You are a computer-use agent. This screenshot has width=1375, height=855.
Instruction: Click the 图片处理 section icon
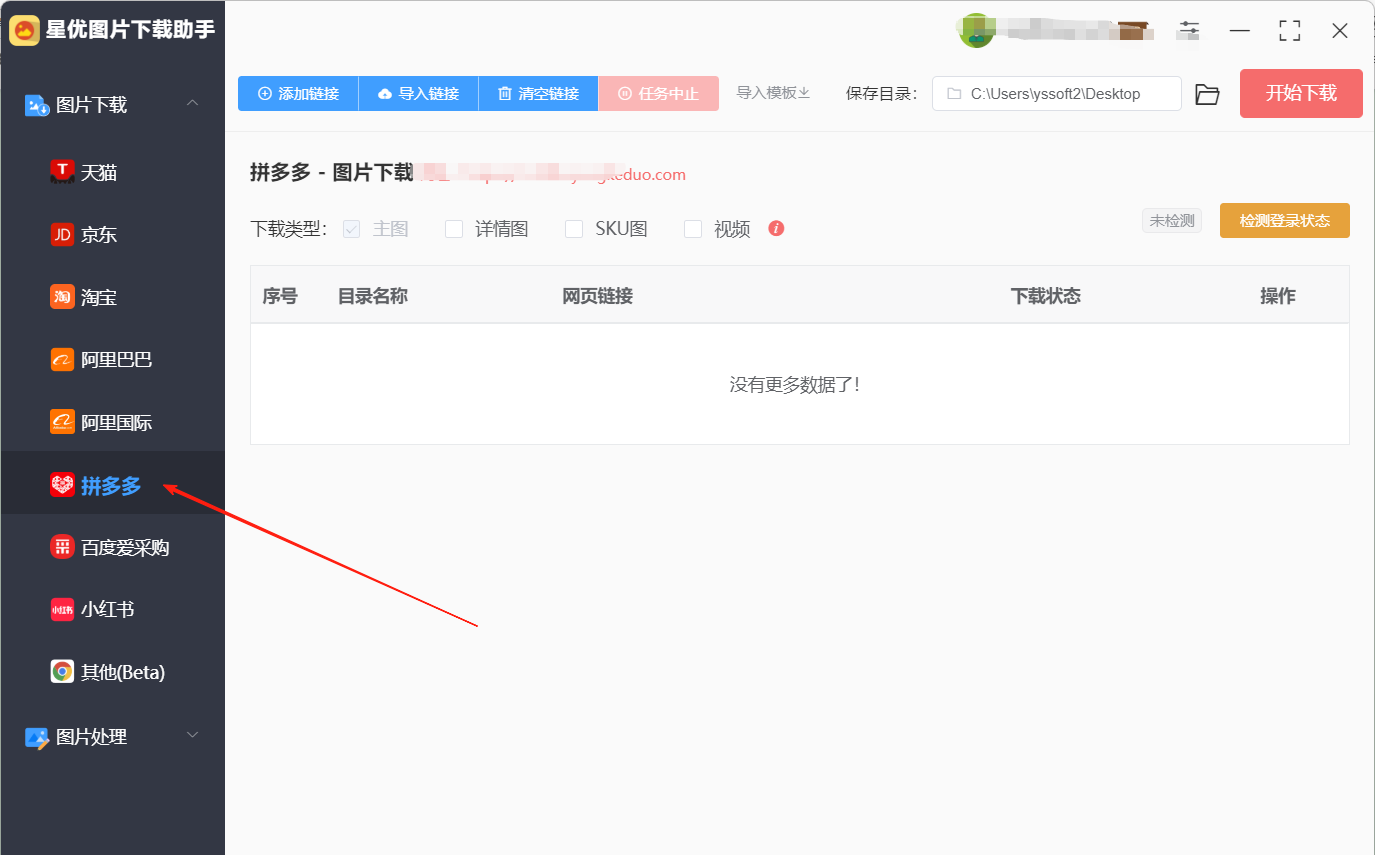tap(37, 737)
